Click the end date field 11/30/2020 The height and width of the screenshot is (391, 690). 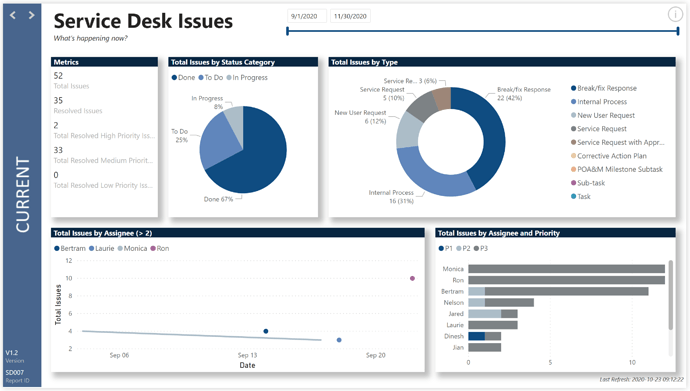pos(350,16)
